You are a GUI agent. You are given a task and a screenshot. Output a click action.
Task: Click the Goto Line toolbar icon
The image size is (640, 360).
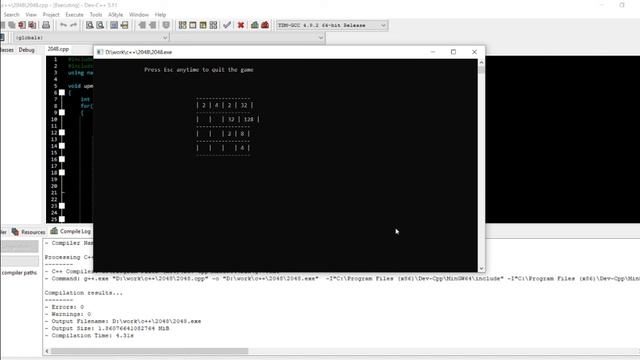click(124, 25)
